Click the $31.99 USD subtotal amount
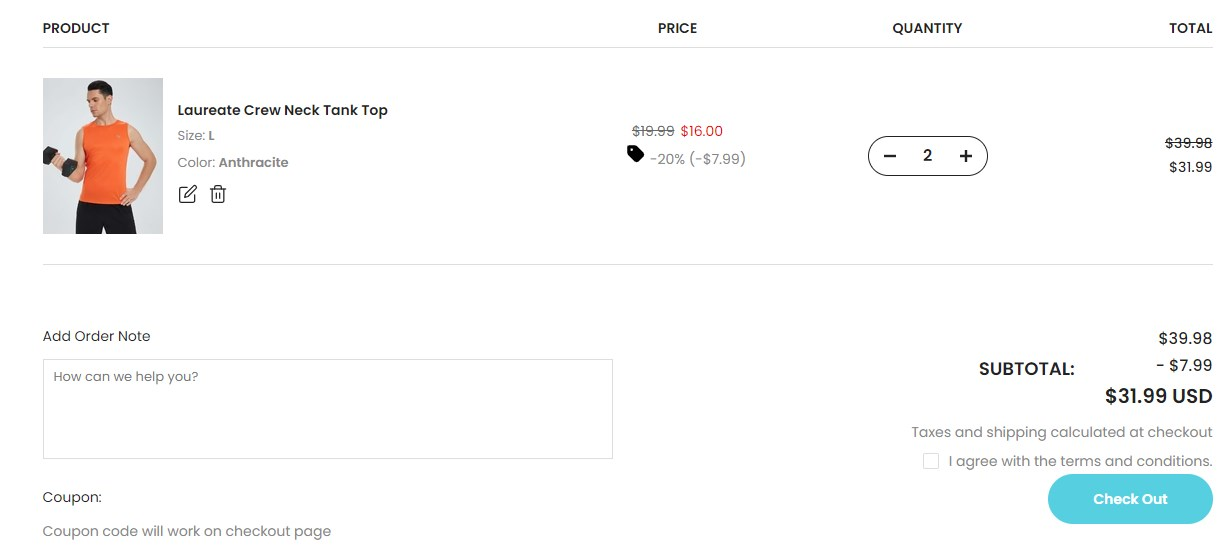The width and height of the screenshot is (1229, 552). point(1159,396)
